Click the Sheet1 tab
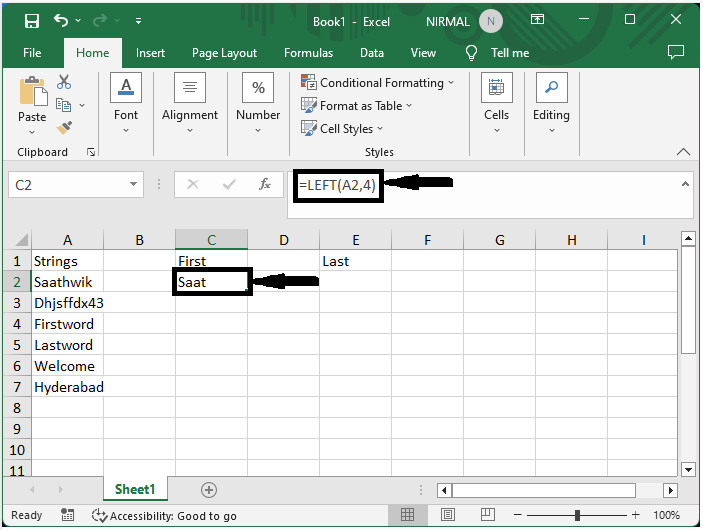The height and width of the screenshot is (530, 703). point(135,489)
